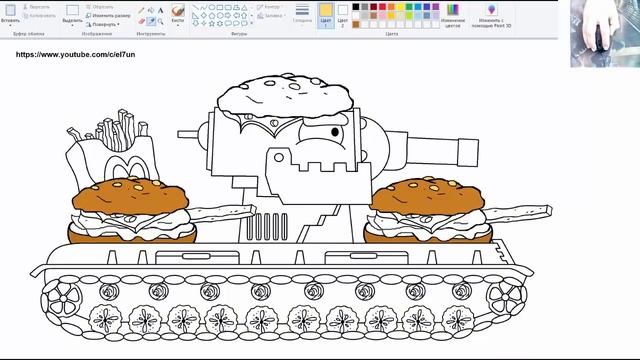Viewport: 640px width, 360px height.
Task: Pick the orange color swatch
Action: [x=391, y=7]
